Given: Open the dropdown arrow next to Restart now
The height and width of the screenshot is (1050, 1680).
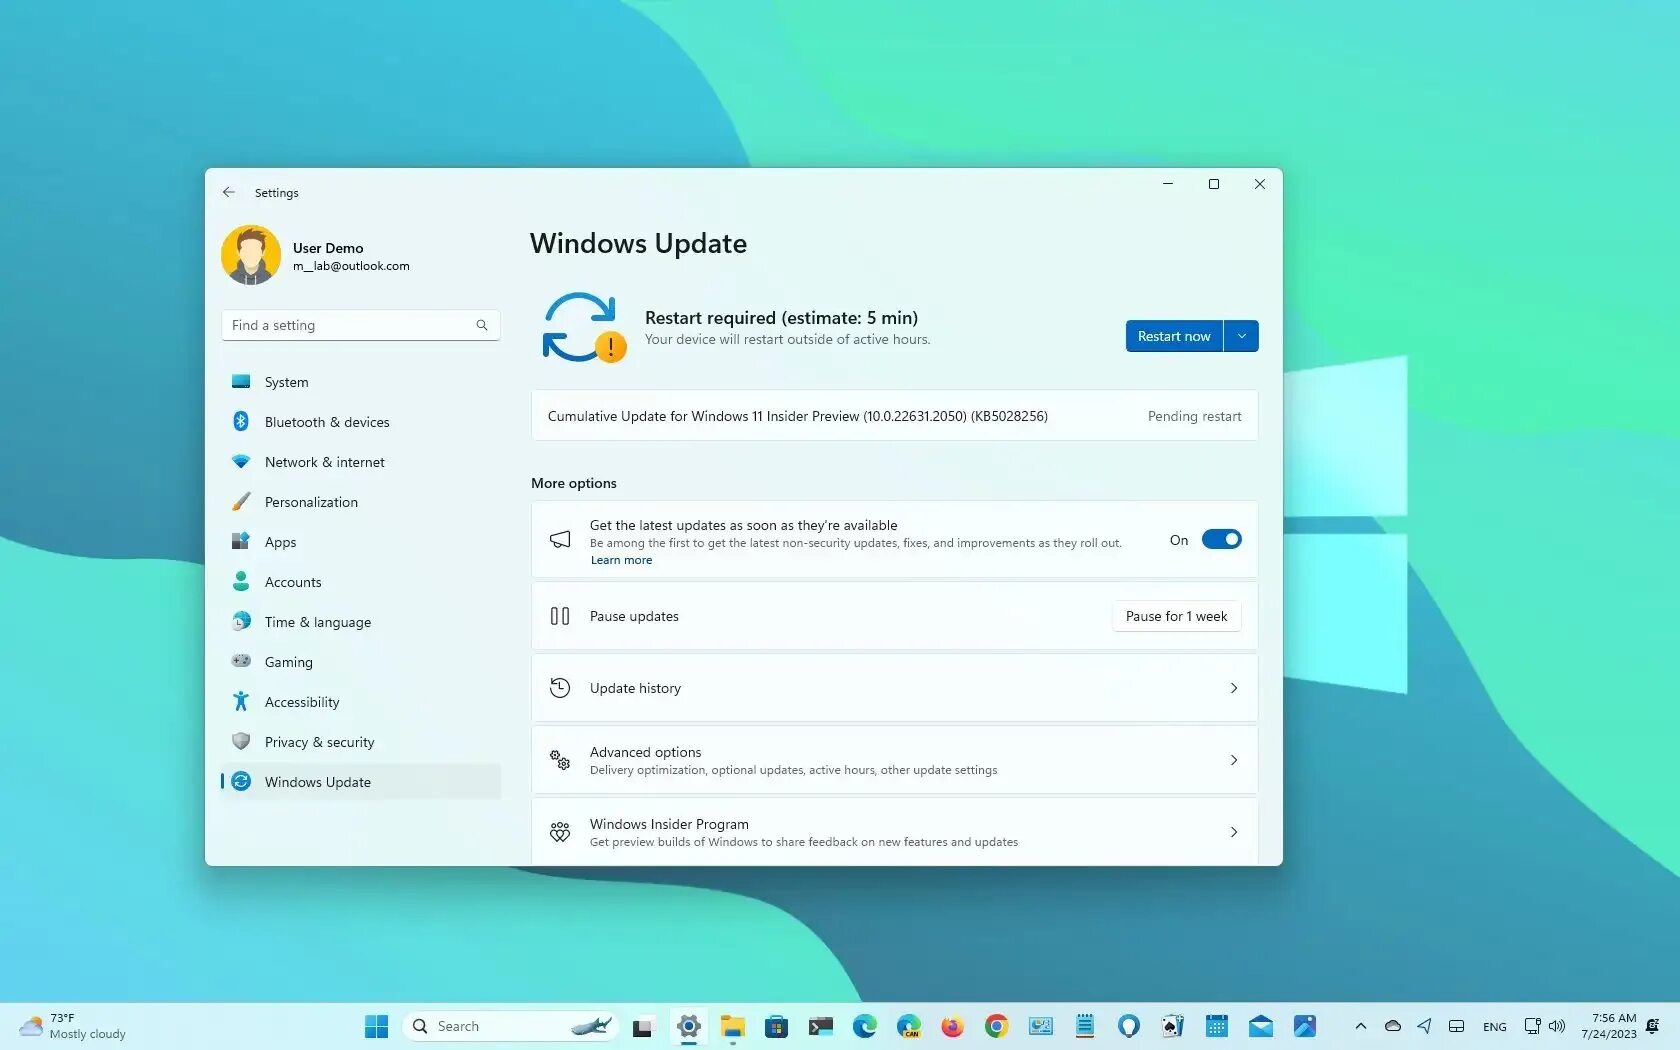Looking at the screenshot, I should [x=1241, y=336].
